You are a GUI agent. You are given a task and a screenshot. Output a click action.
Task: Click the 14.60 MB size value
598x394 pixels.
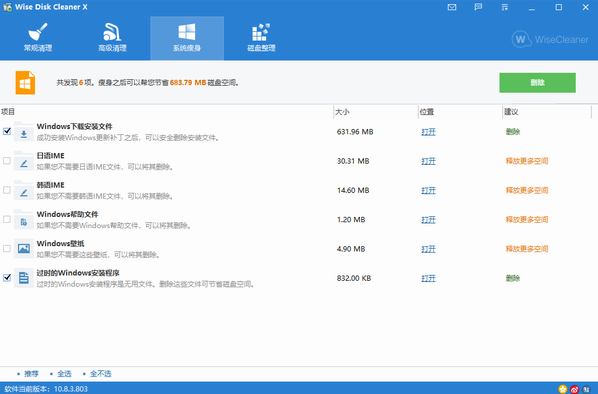click(x=353, y=190)
